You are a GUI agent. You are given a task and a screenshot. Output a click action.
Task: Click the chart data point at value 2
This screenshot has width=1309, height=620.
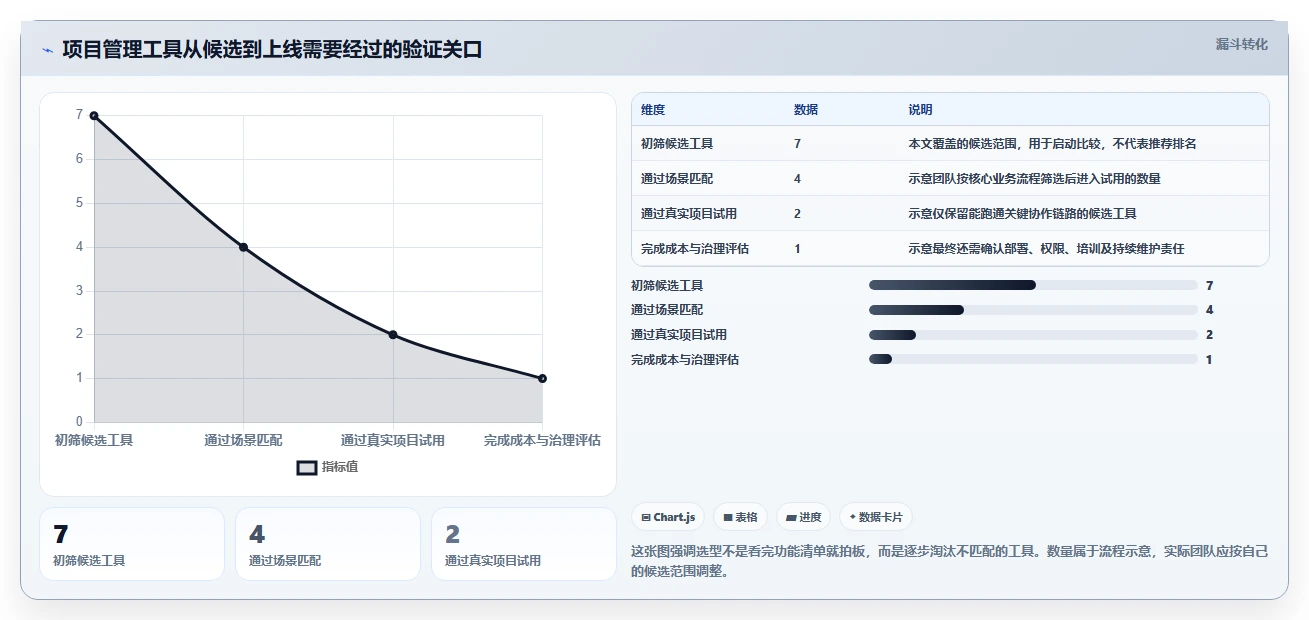pos(393,335)
